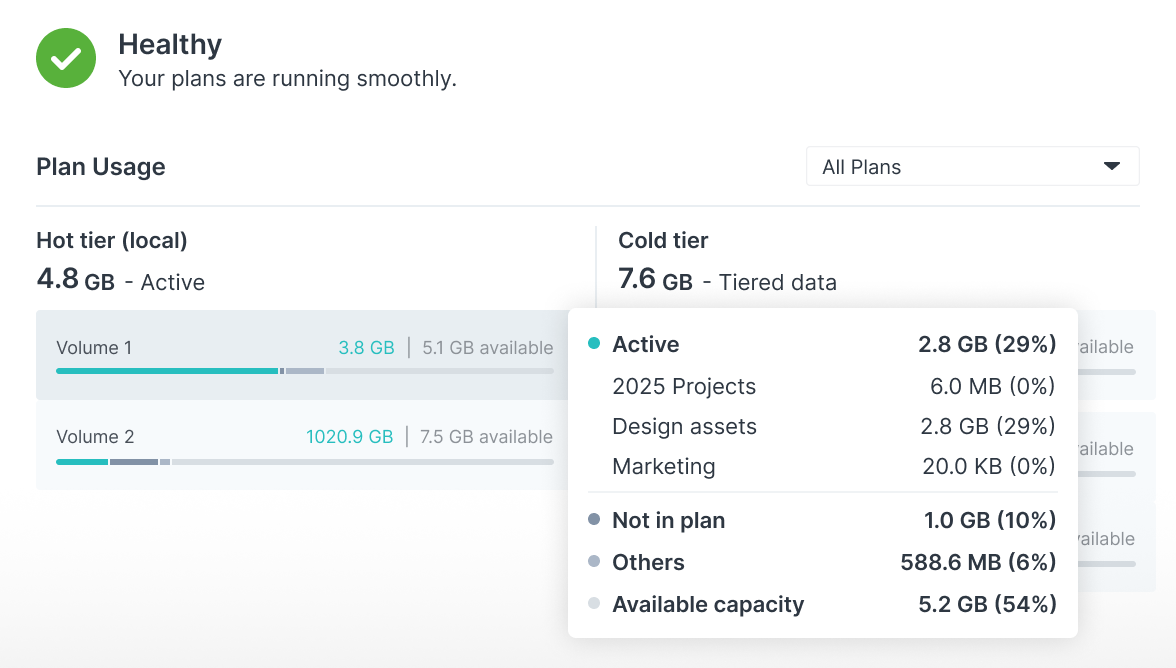Select the Volume 1 row

pyautogui.click(x=200, y=348)
